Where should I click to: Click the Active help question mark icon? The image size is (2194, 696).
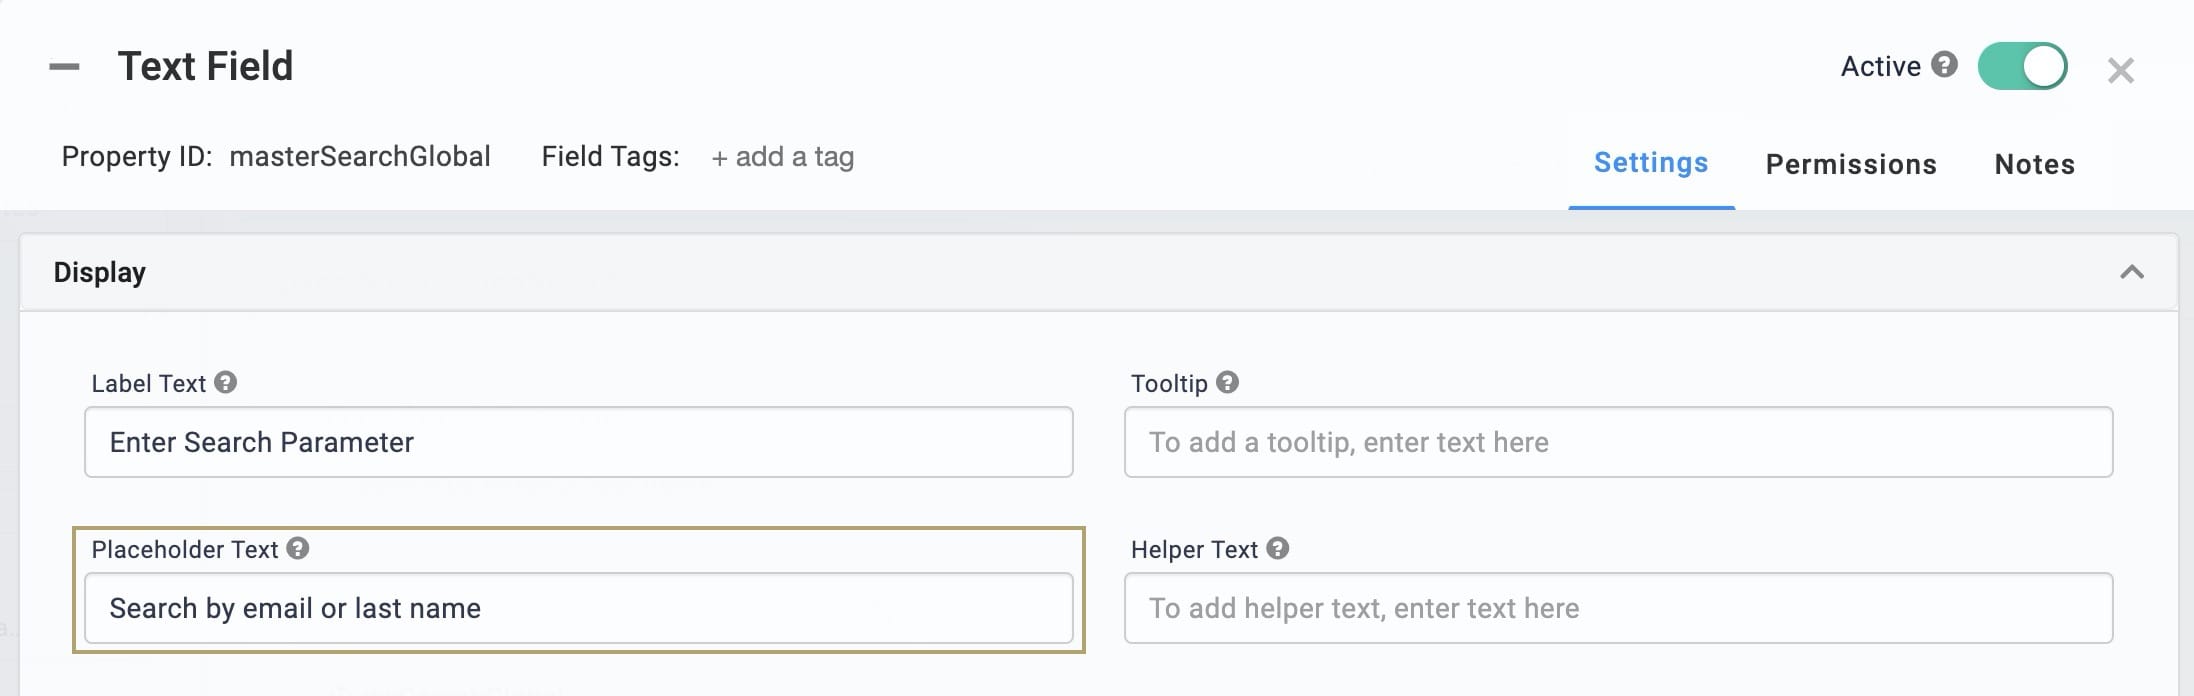click(x=1944, y=65)
